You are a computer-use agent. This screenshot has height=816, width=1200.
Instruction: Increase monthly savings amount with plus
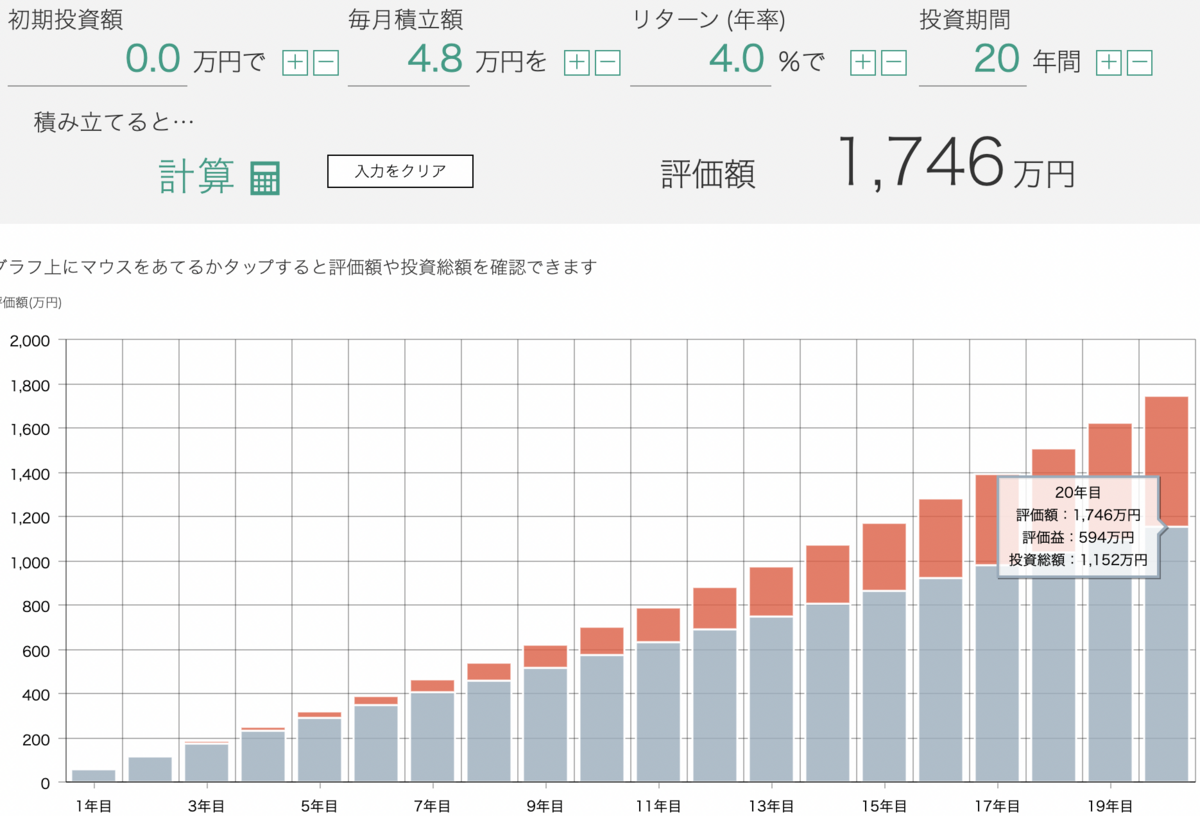pos(577,63)
